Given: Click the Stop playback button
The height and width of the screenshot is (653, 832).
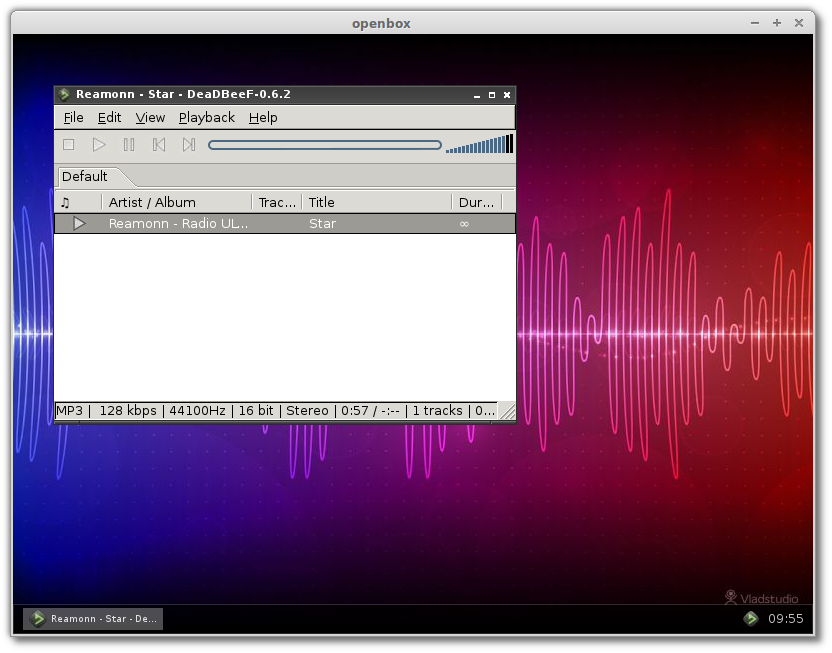Looking at the screenshot, I should tap(68, 145).
